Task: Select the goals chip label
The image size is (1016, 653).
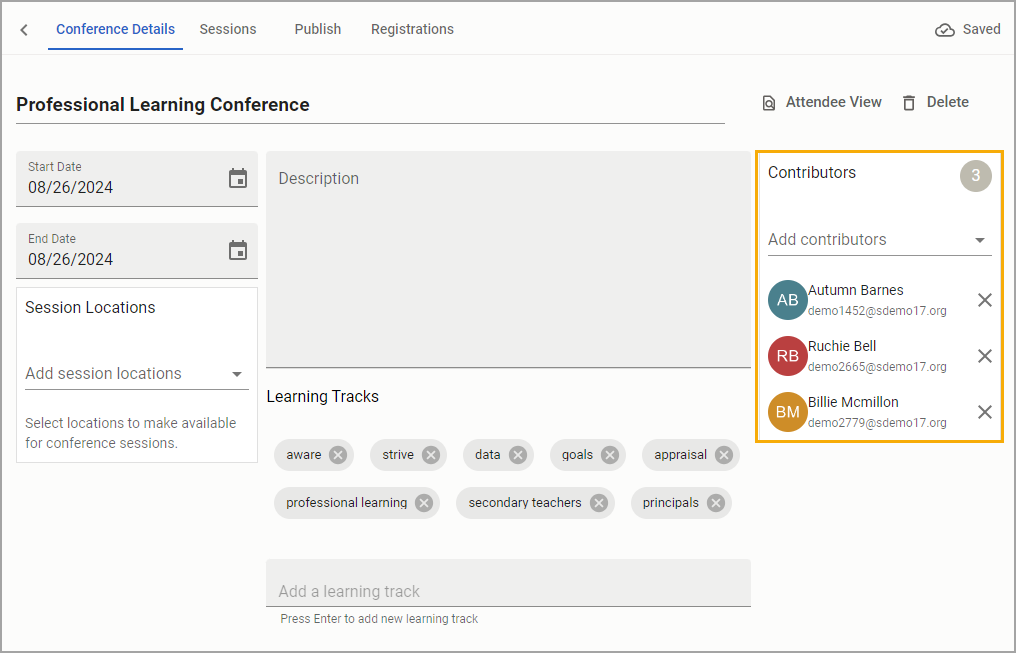Action: [x=577, y=455]
